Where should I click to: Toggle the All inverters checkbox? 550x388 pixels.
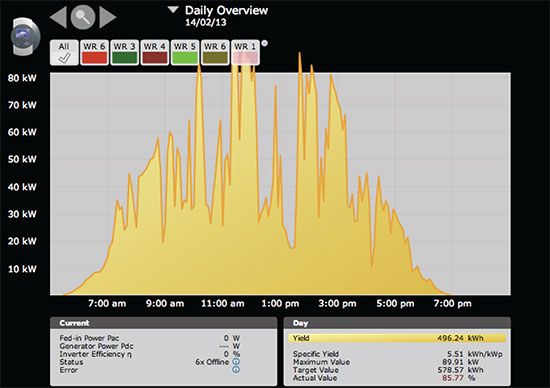click(64, 53)
